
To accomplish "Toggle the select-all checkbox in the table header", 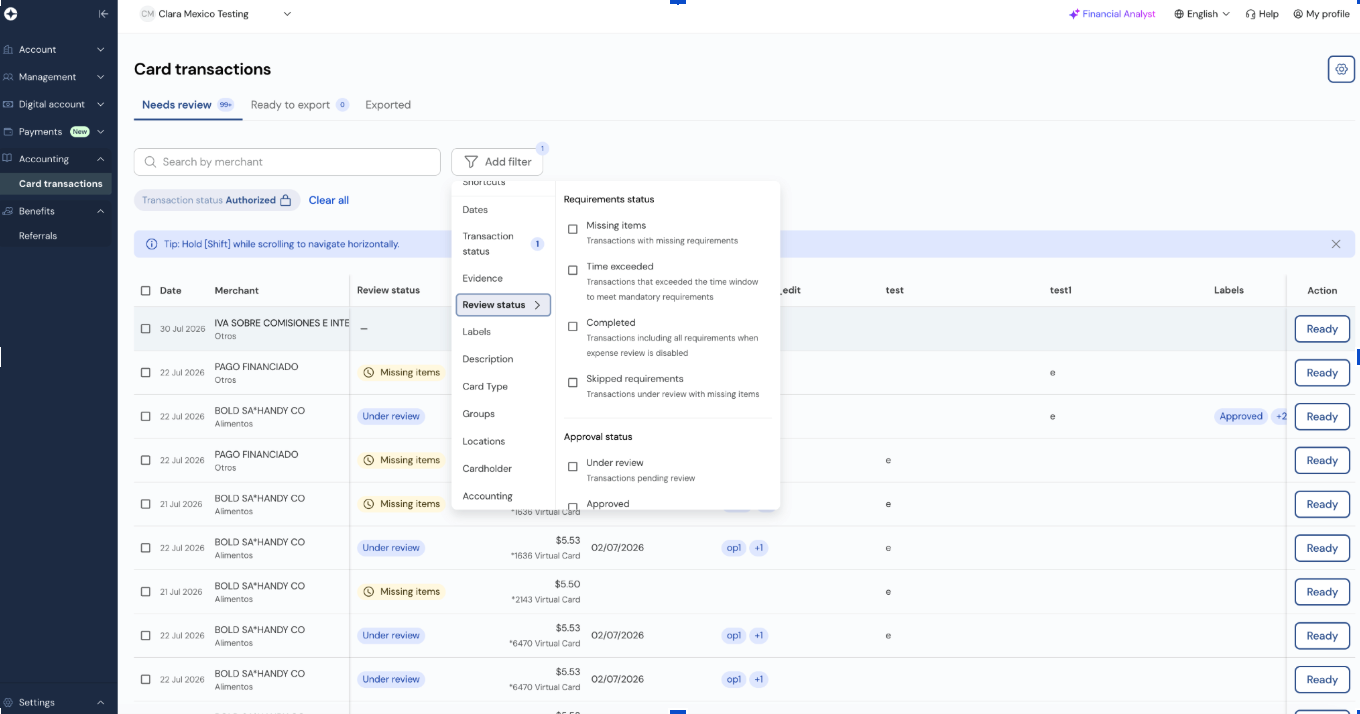I will click(x=146, y=291).
